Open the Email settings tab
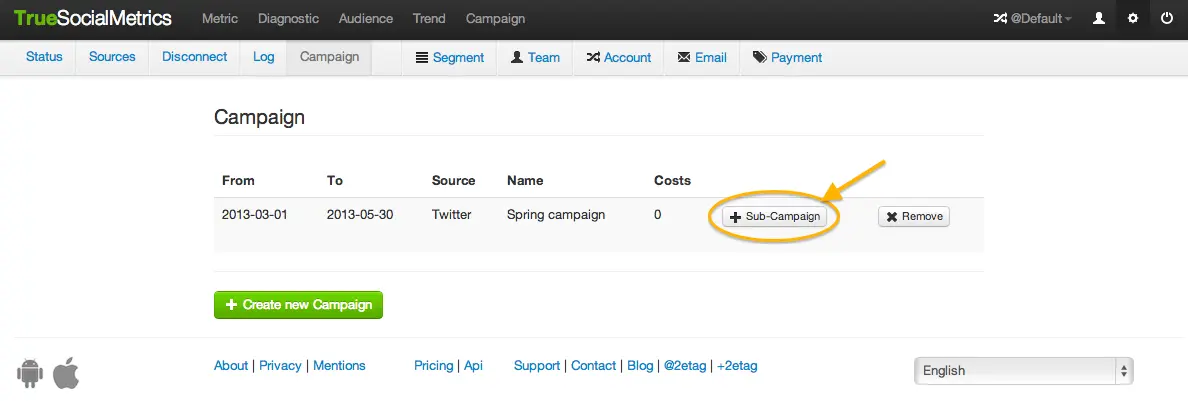Viewport: 1188px width, 401px height. (x=702, y=58)
